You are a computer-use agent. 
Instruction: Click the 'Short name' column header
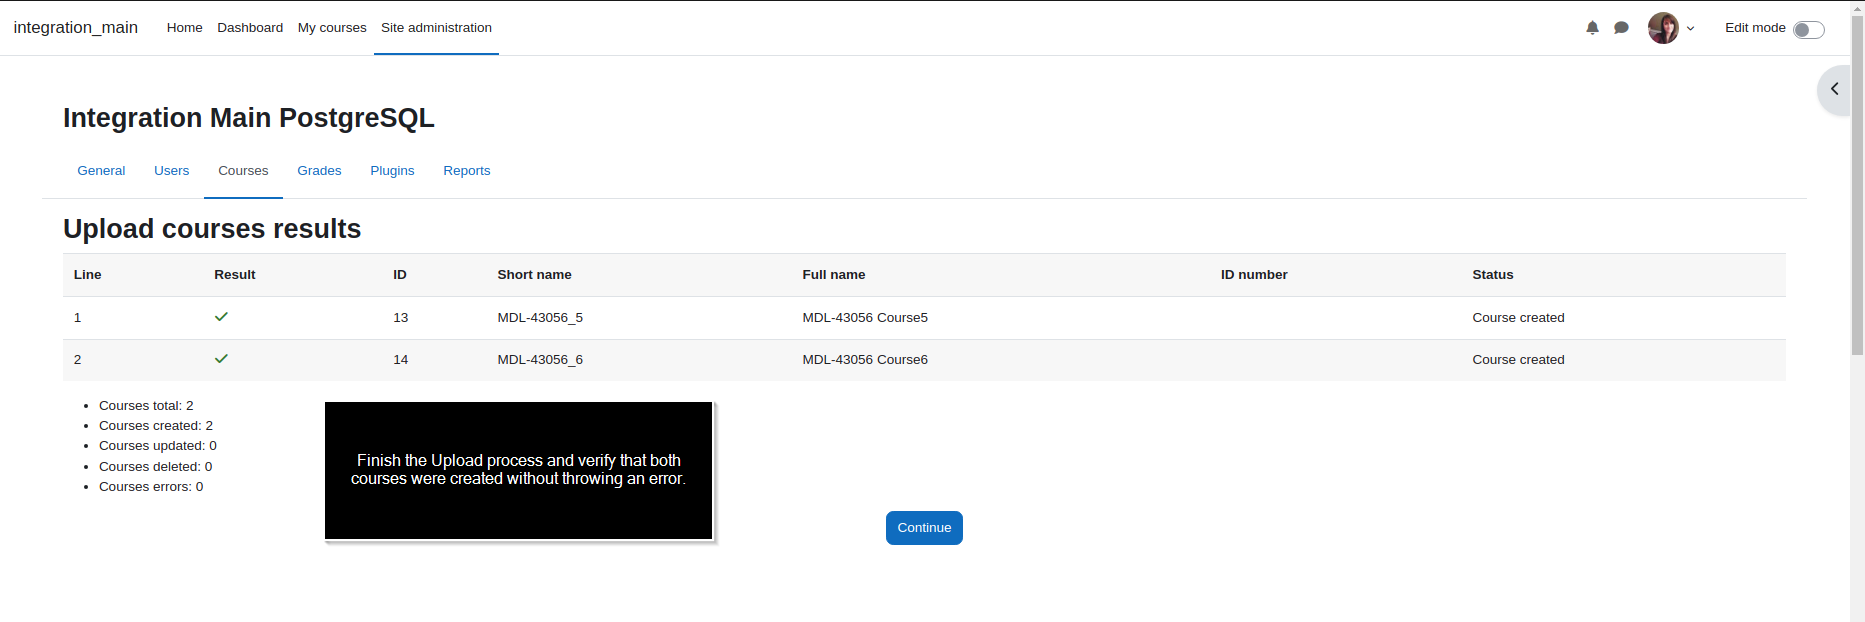(535, 275)
